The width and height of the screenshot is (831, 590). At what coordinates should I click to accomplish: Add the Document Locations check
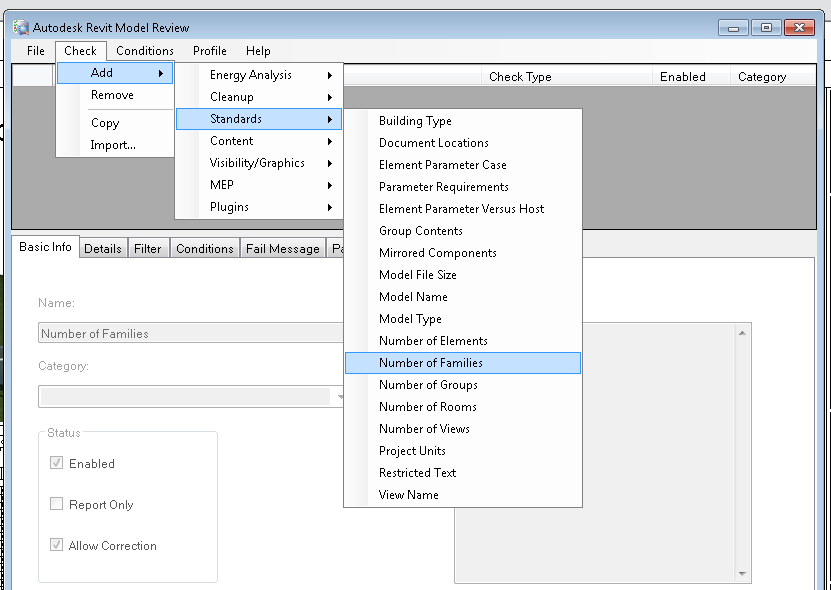pyautogui.click(x=463, y=143)
